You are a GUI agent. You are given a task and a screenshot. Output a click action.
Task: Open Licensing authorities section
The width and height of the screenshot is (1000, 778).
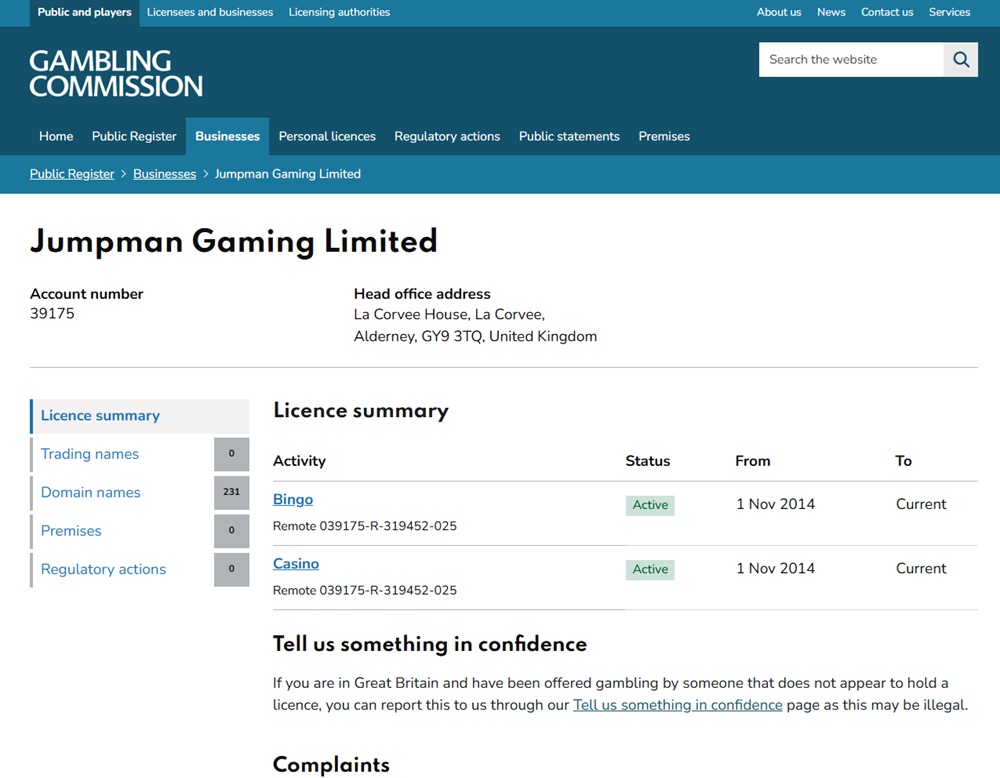coord(339,12)
